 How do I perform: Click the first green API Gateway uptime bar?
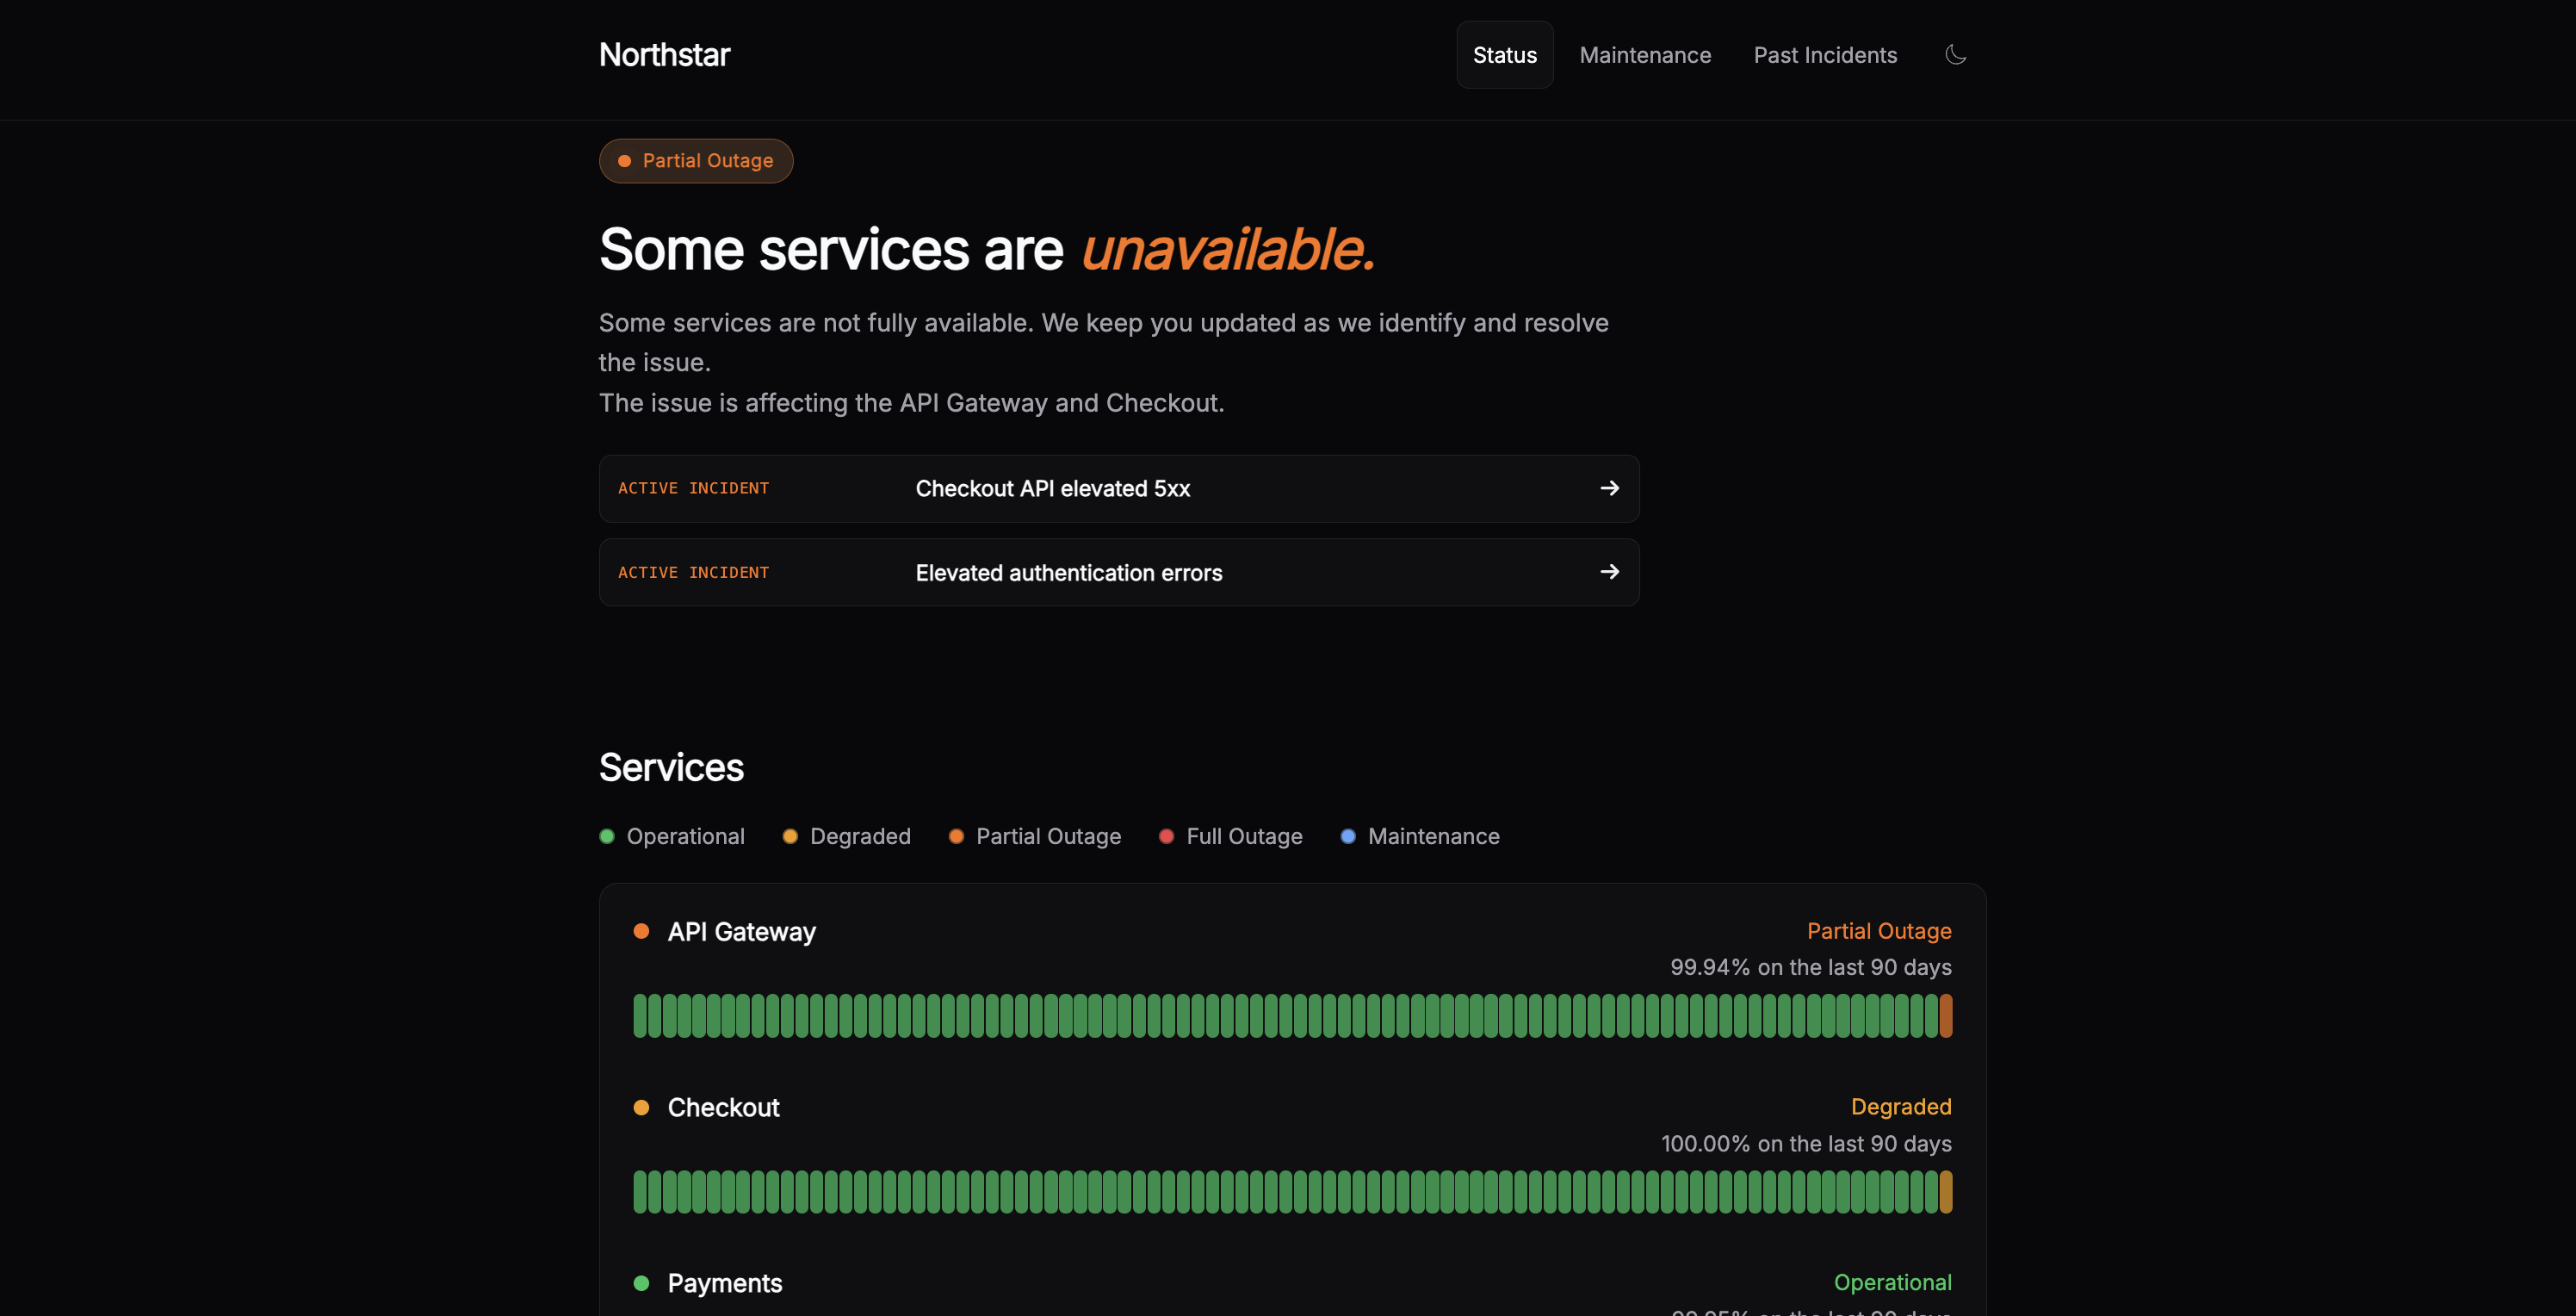(x=640, y=1016)
